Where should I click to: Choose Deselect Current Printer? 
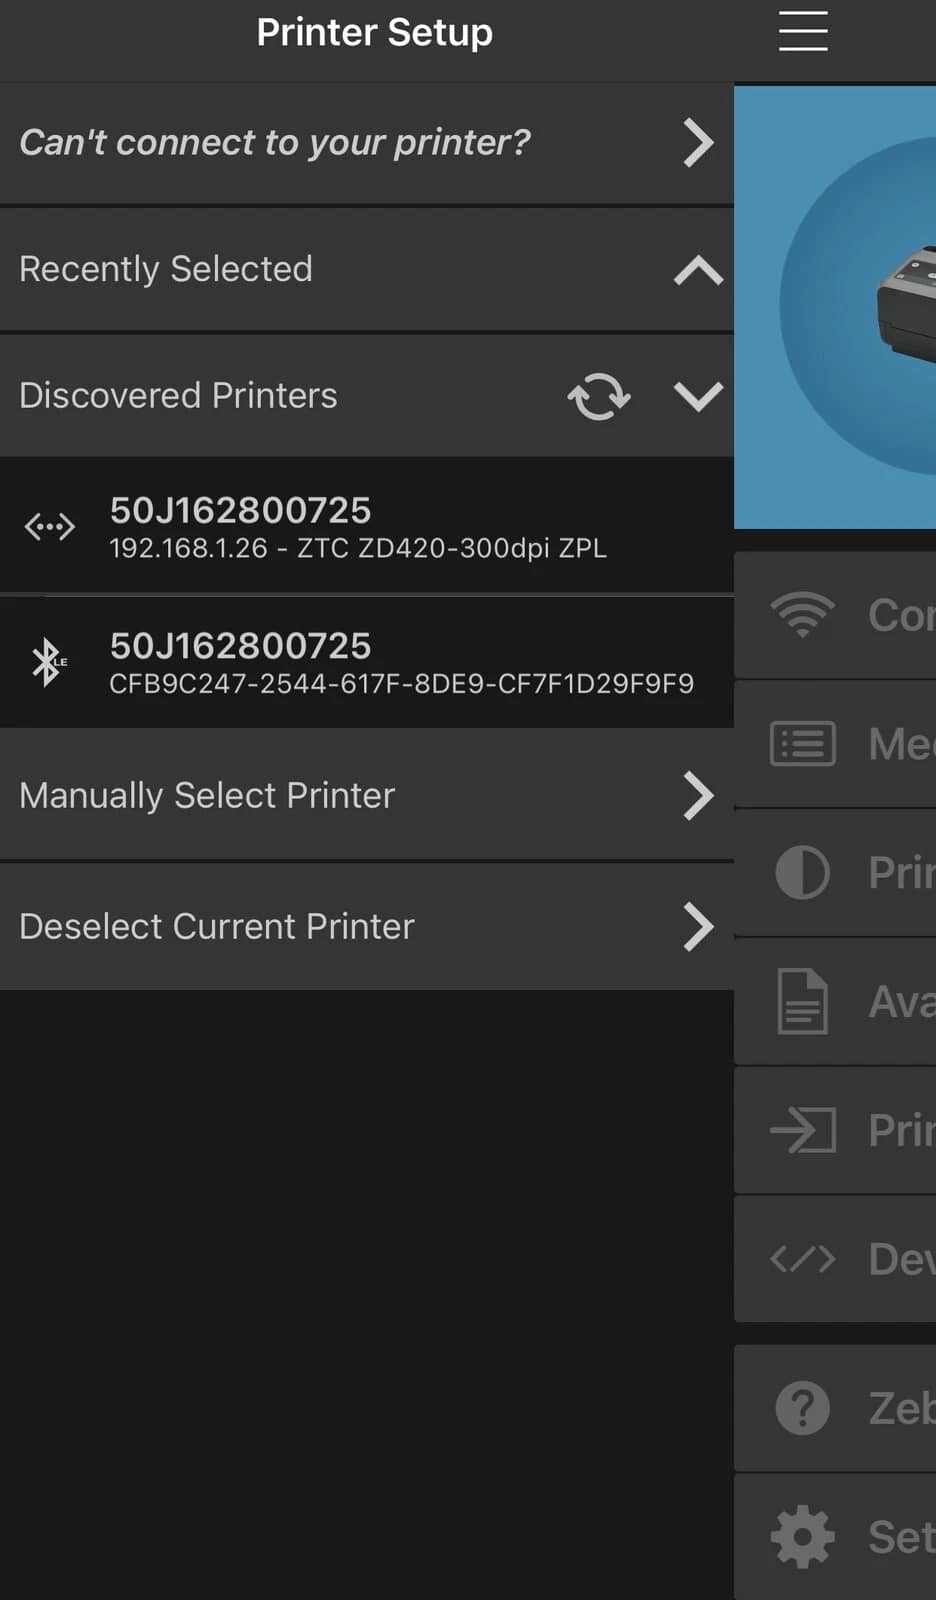tap(367, 926)
